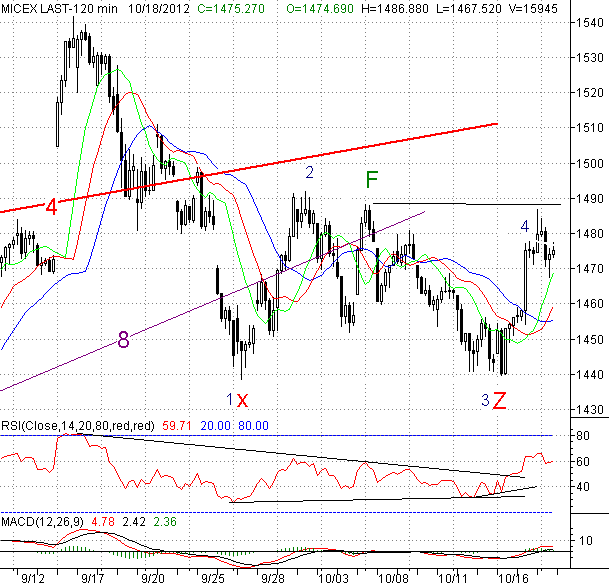
Task: Select the green F wave annotation
Action: pyautogui.click(x=372, y=180)
